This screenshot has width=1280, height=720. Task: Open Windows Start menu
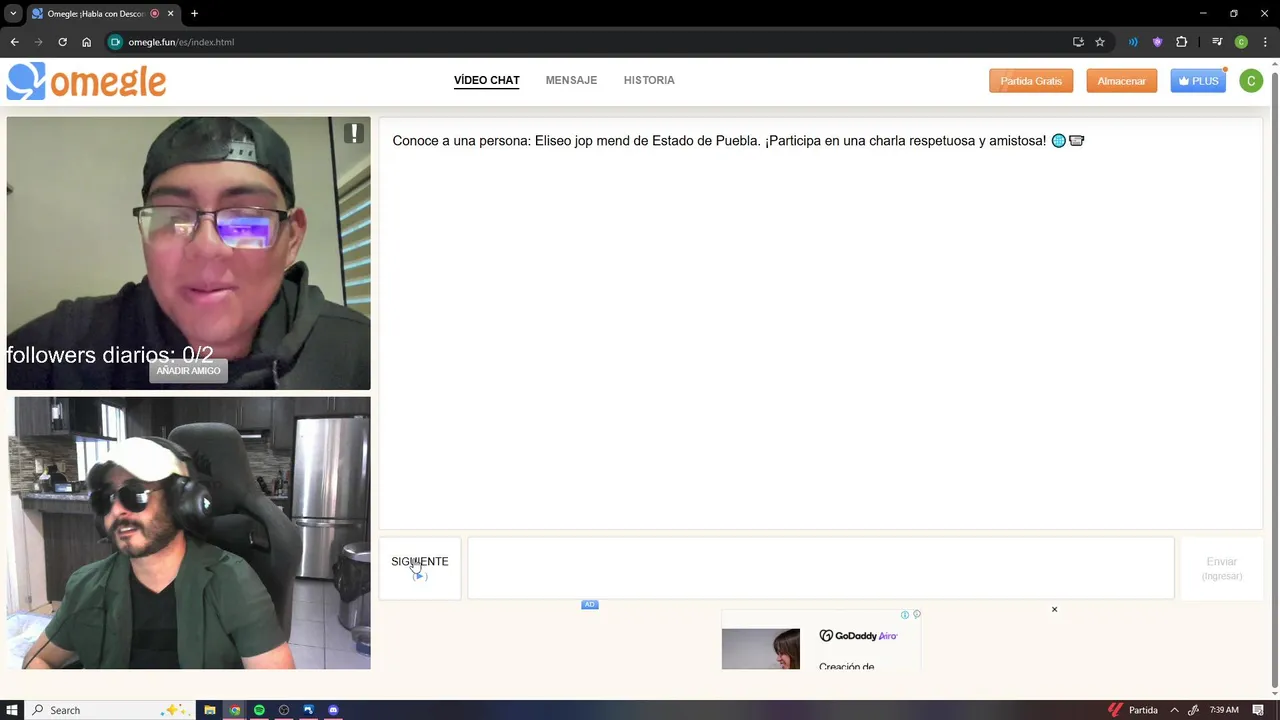12,710
